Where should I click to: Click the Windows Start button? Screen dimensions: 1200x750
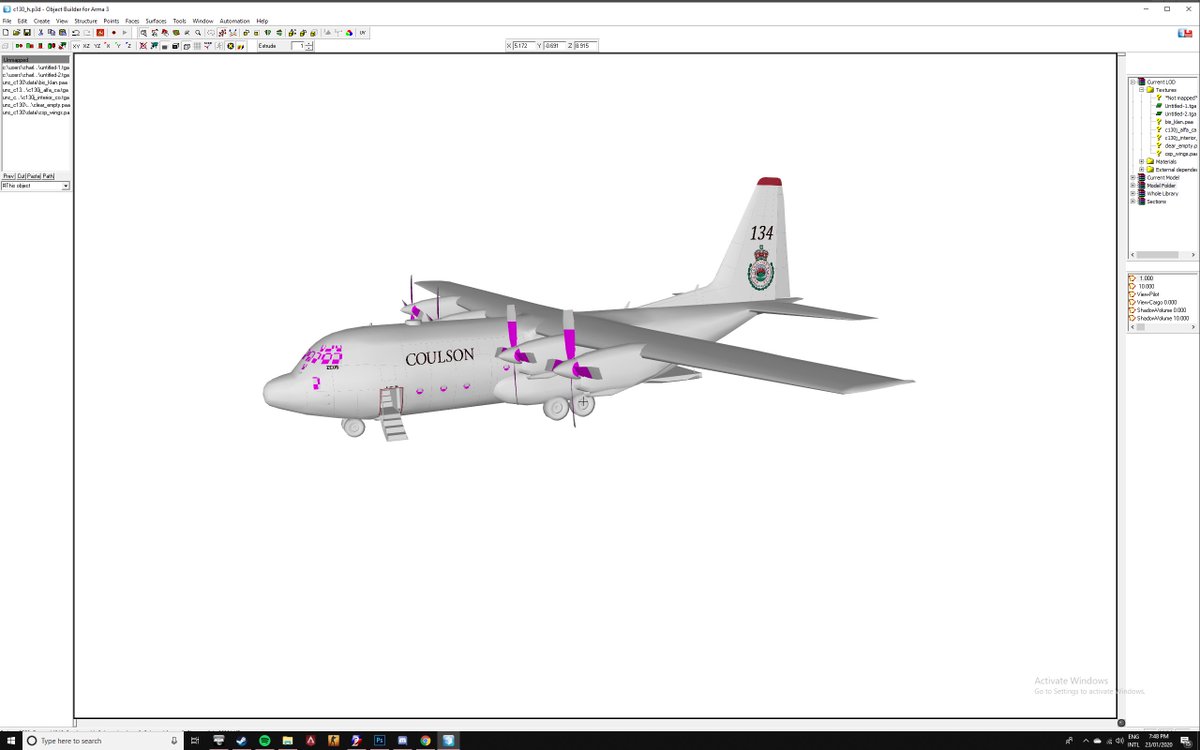pyautogui.click(x=11, y=741)
